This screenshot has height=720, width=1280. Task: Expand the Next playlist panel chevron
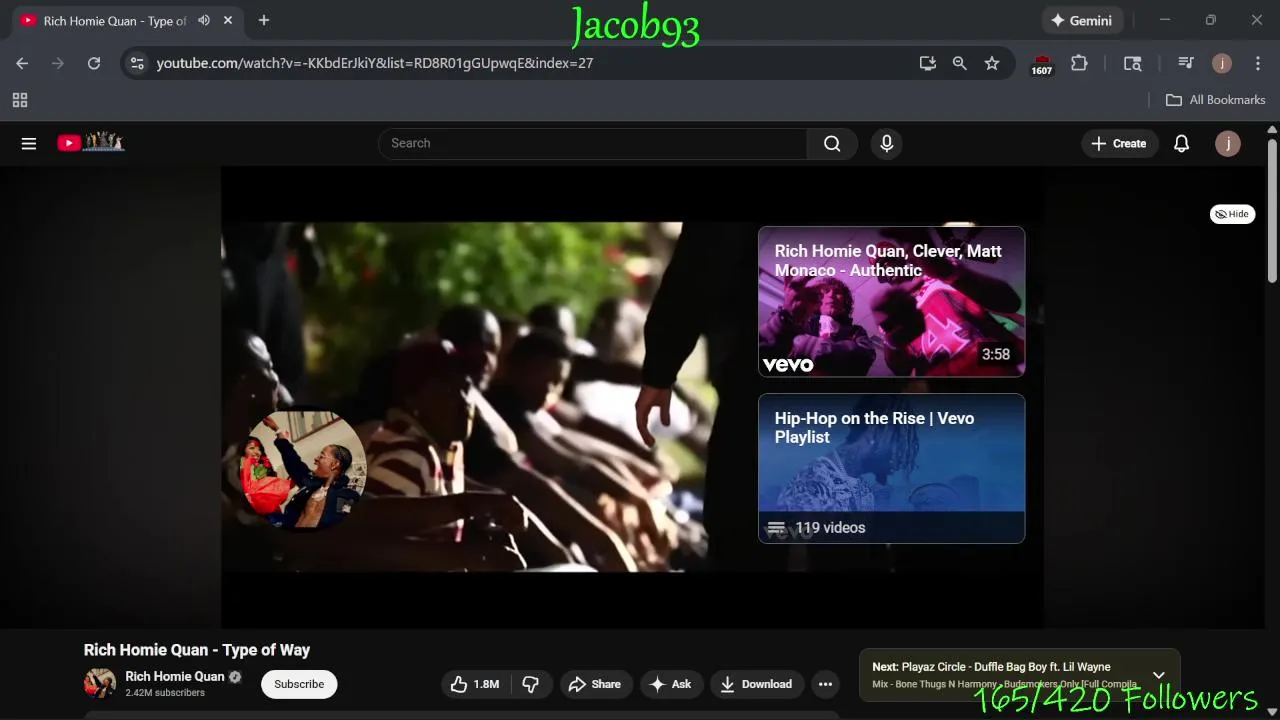[x=1159, y=675]
